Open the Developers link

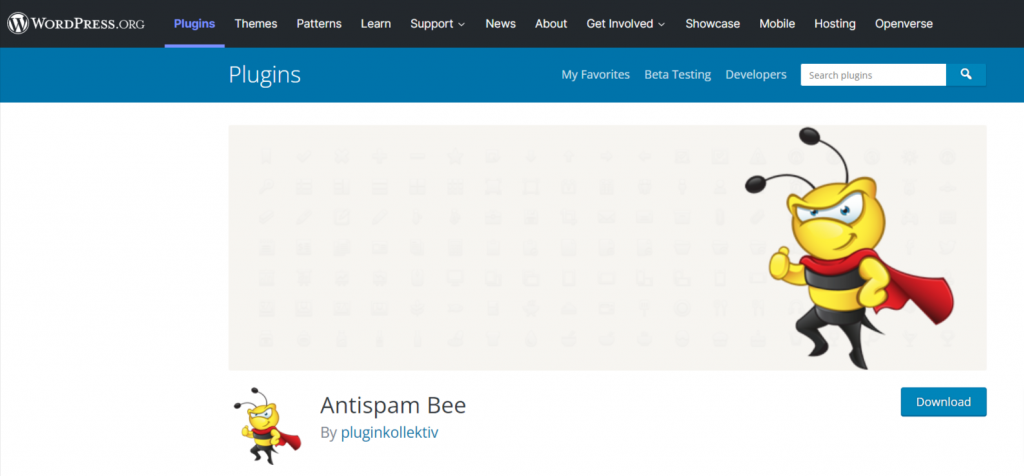[x=756, y=74]
